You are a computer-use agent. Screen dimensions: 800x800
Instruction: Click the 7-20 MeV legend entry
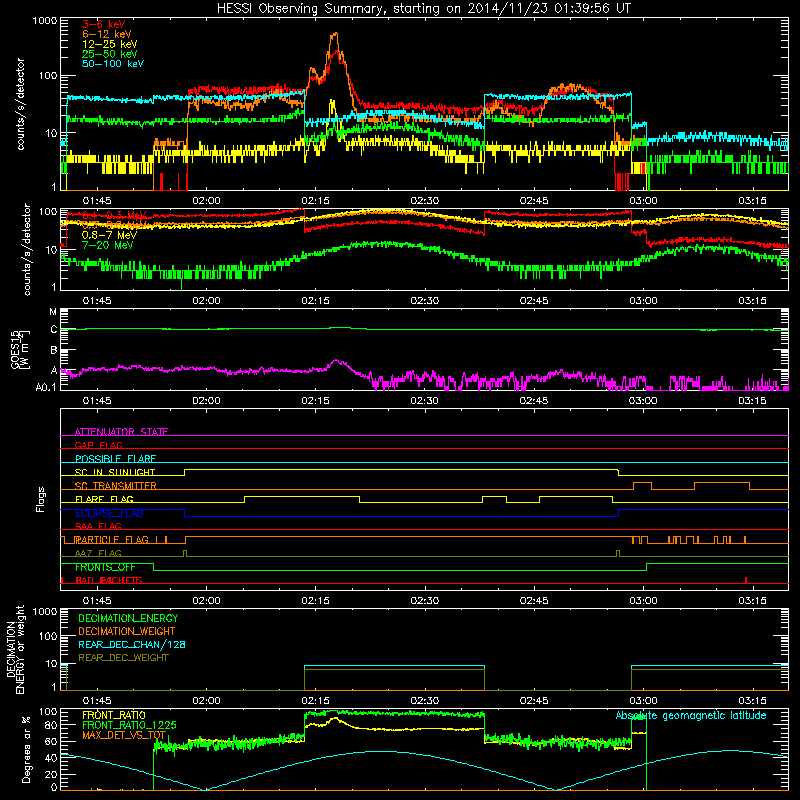click(x=107, y=245)
